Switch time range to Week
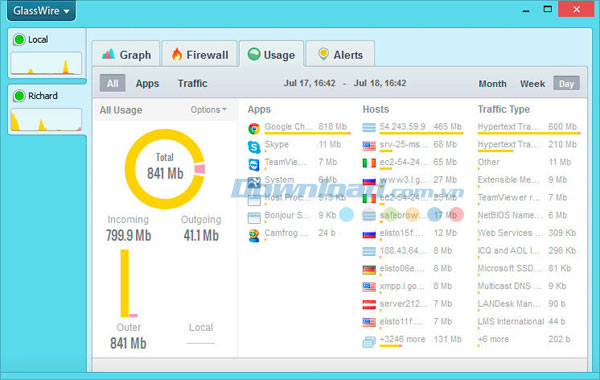 point(532,84)
